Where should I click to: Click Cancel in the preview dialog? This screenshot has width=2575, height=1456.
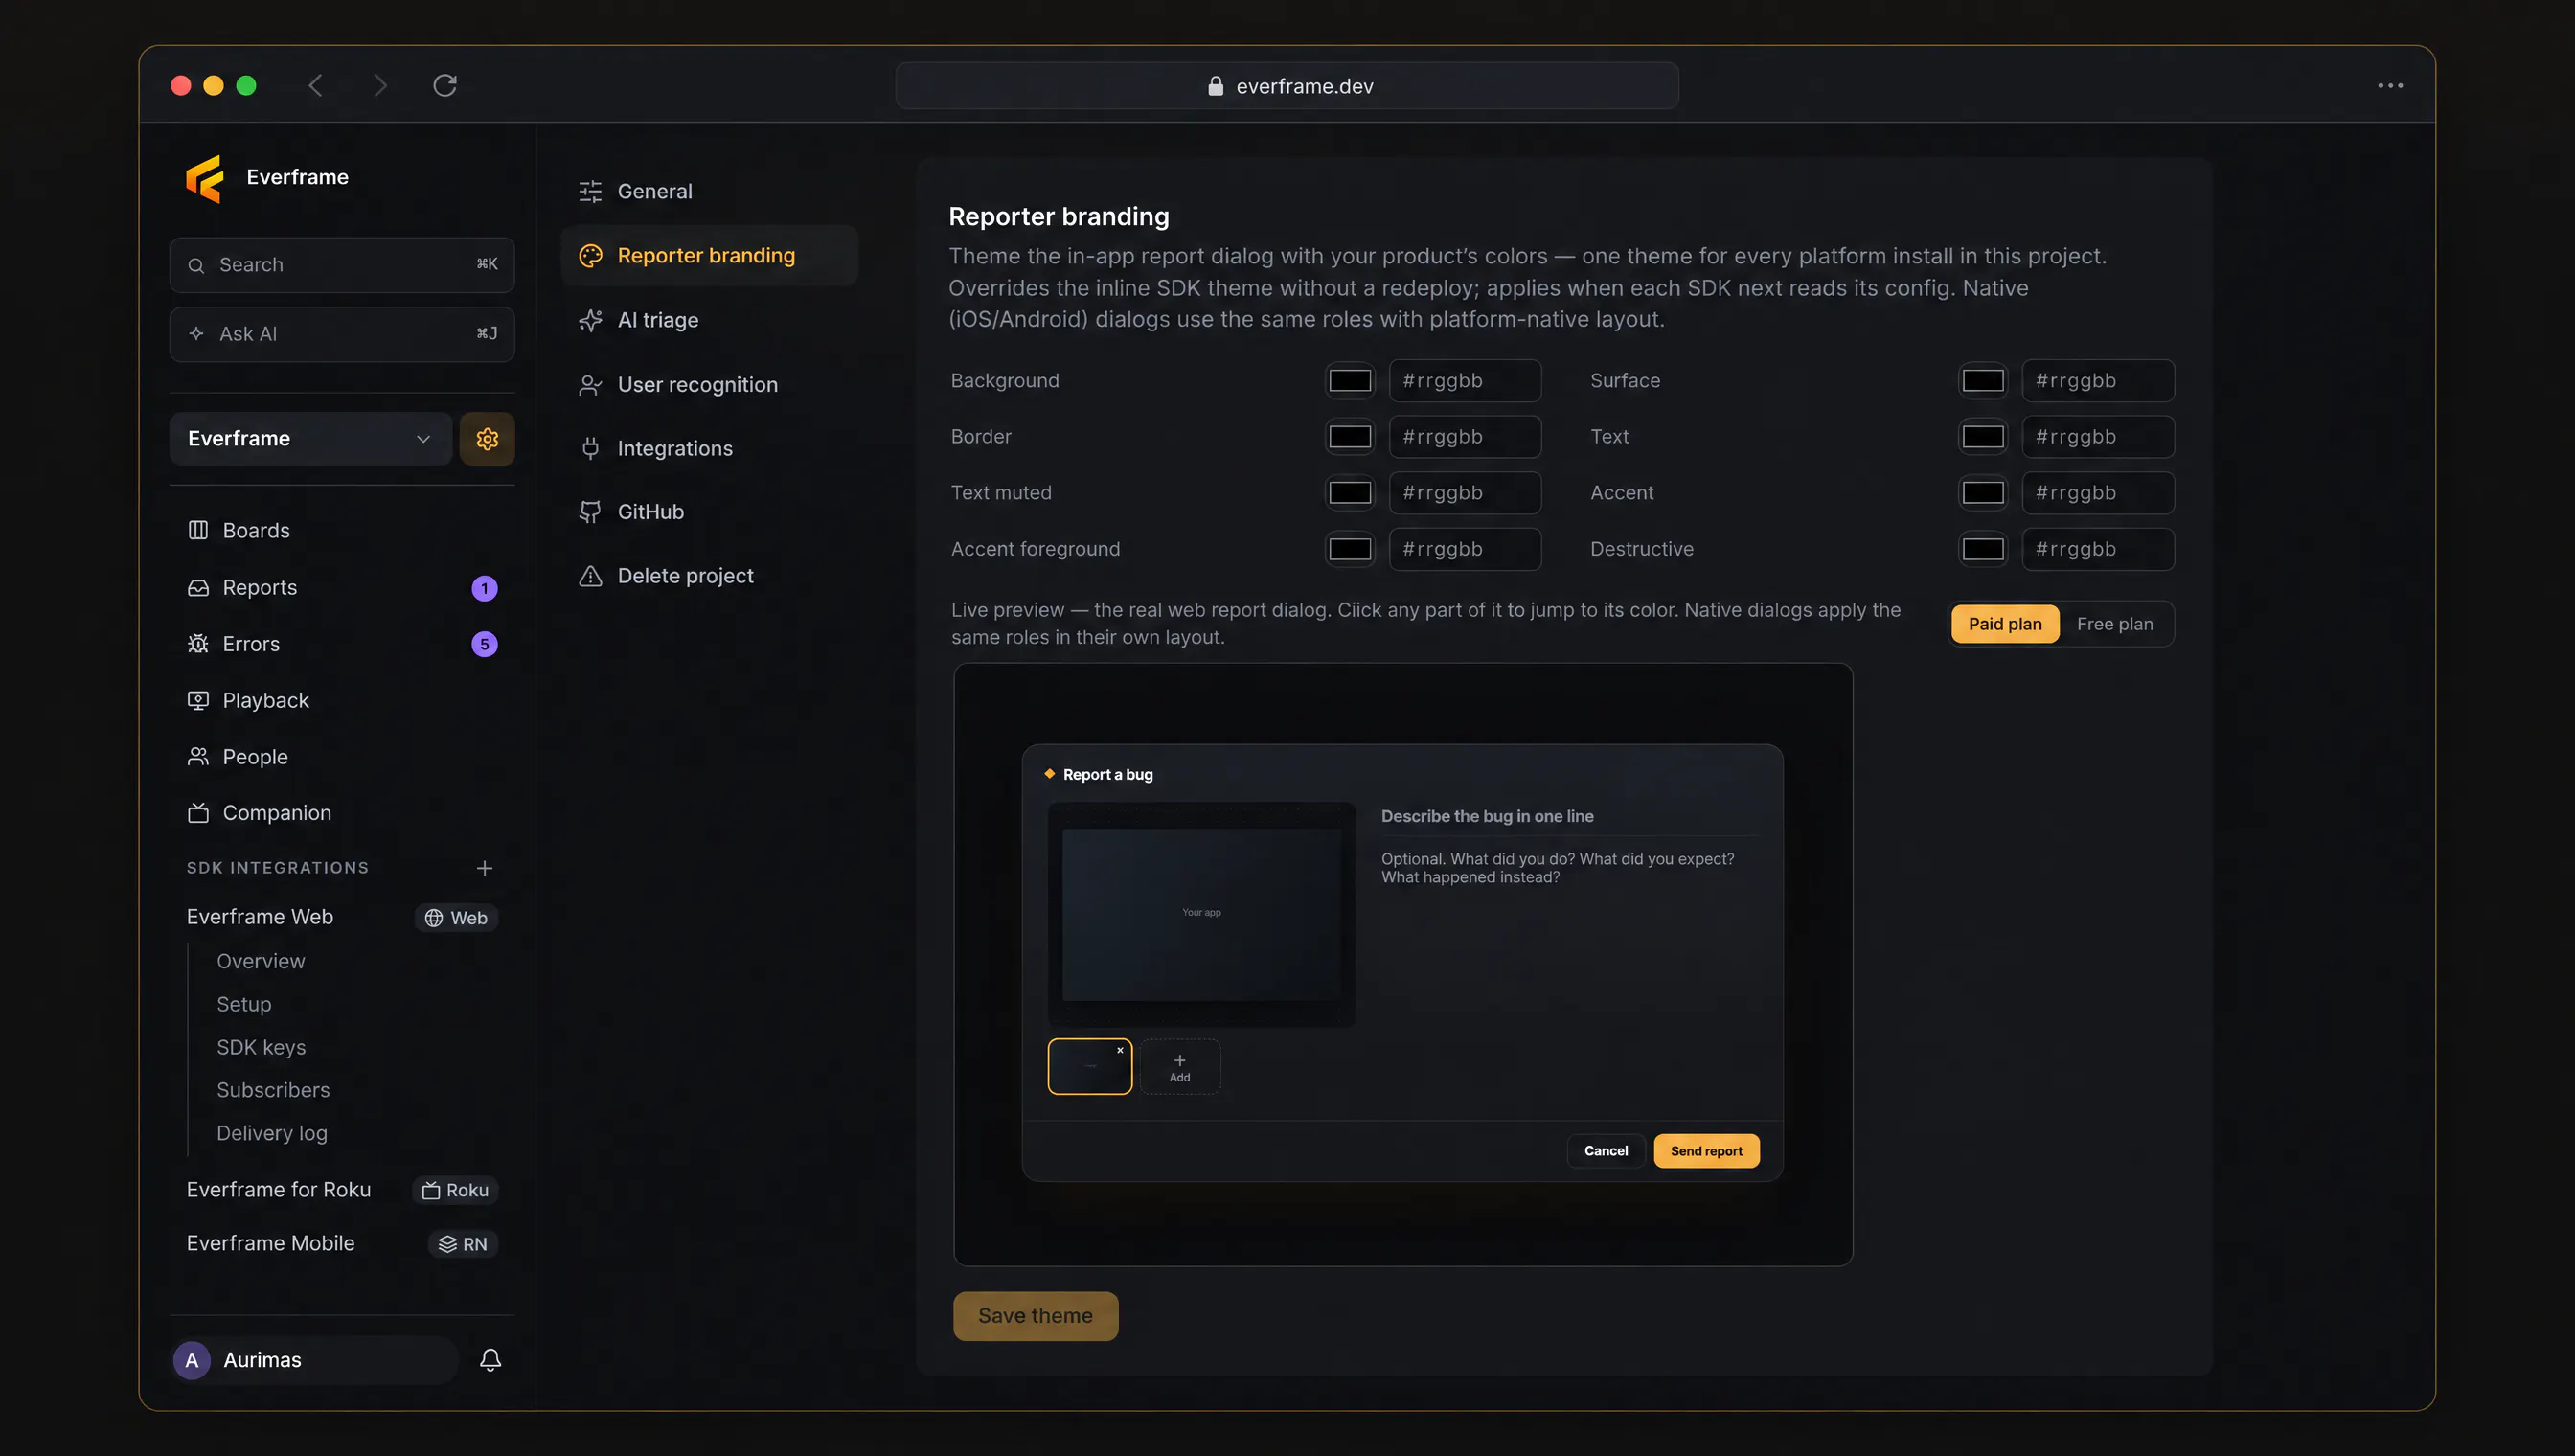pos(1605,1151)
